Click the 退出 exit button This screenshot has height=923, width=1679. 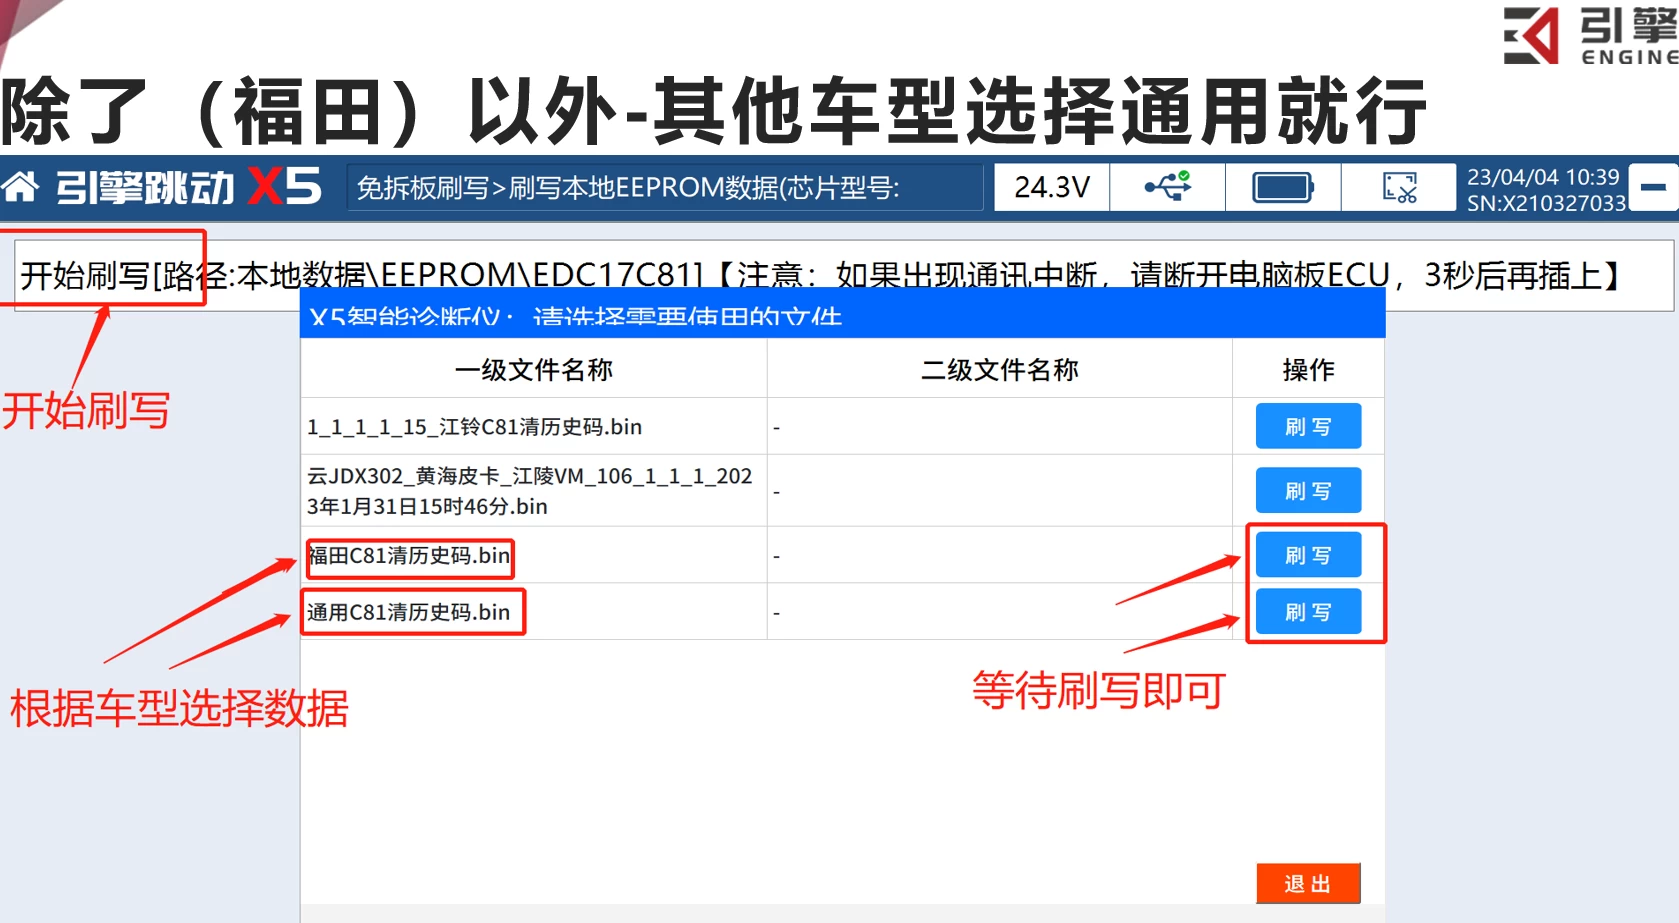(x=1307, y=883)
